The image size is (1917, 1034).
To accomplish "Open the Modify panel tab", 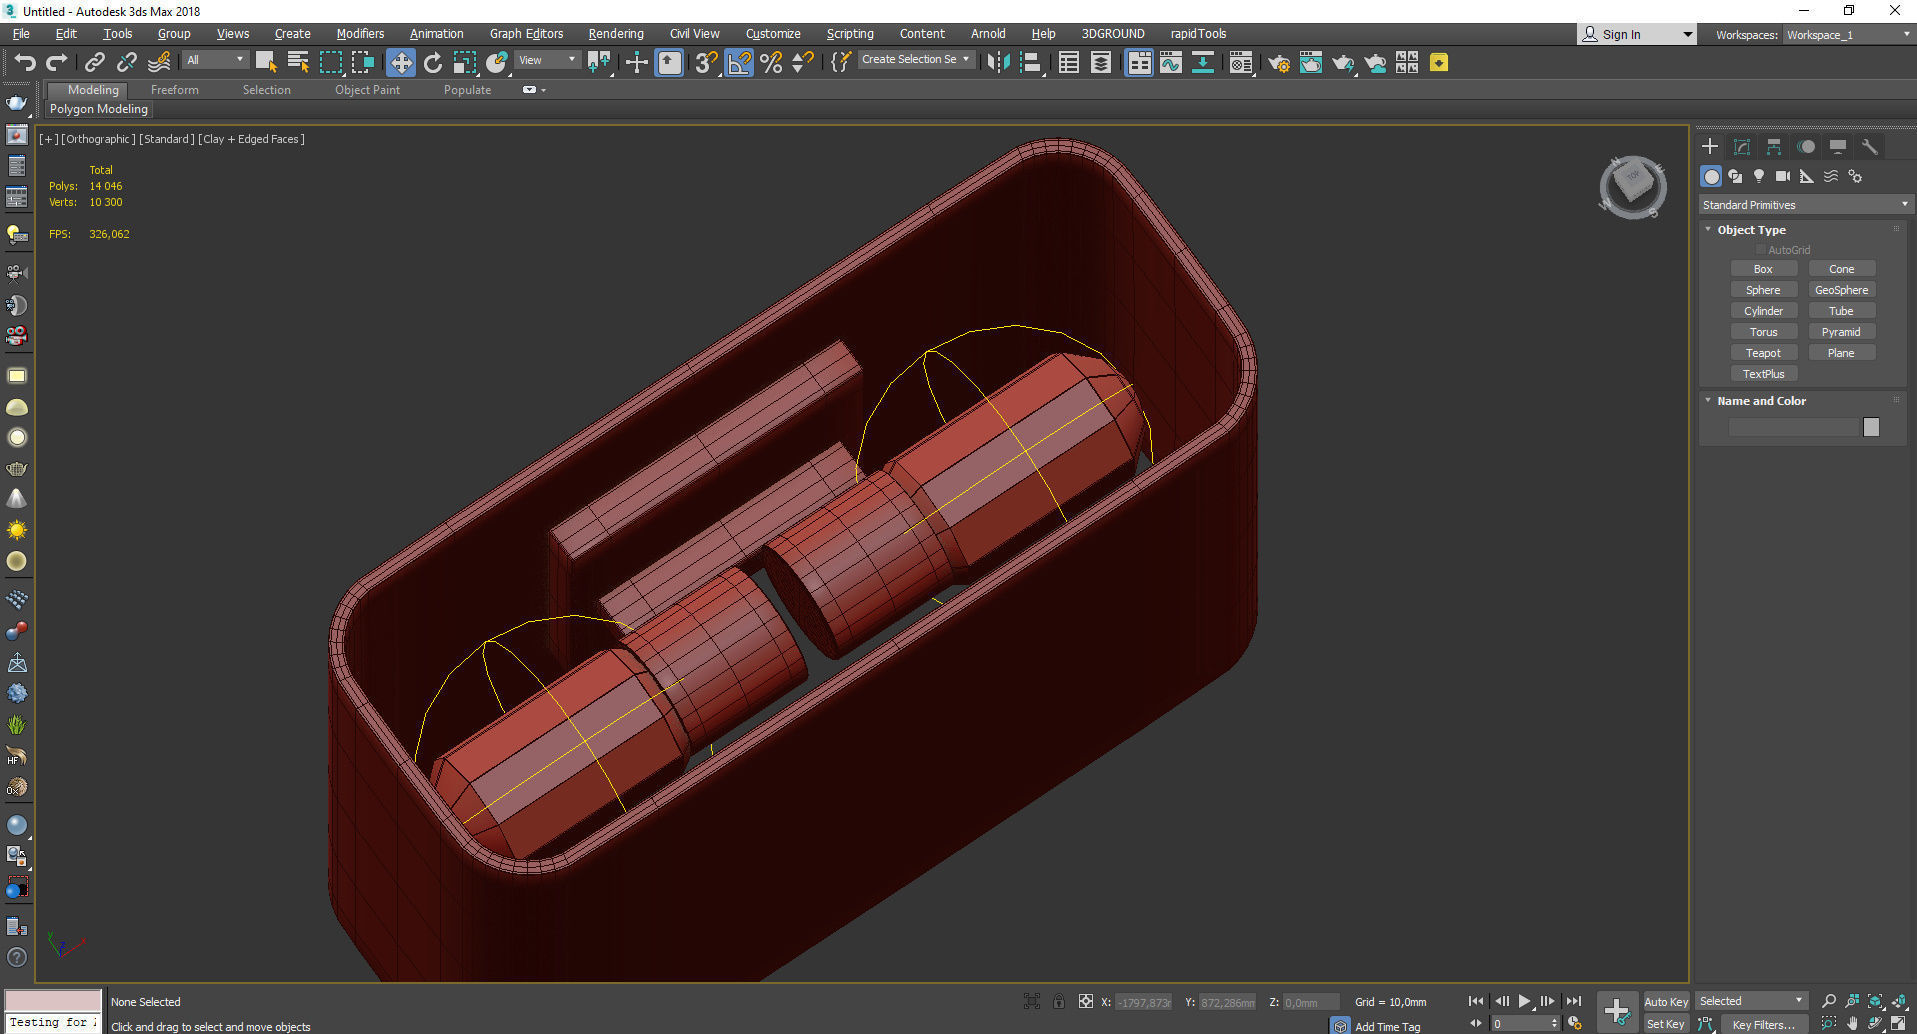I will [1742, 147].
